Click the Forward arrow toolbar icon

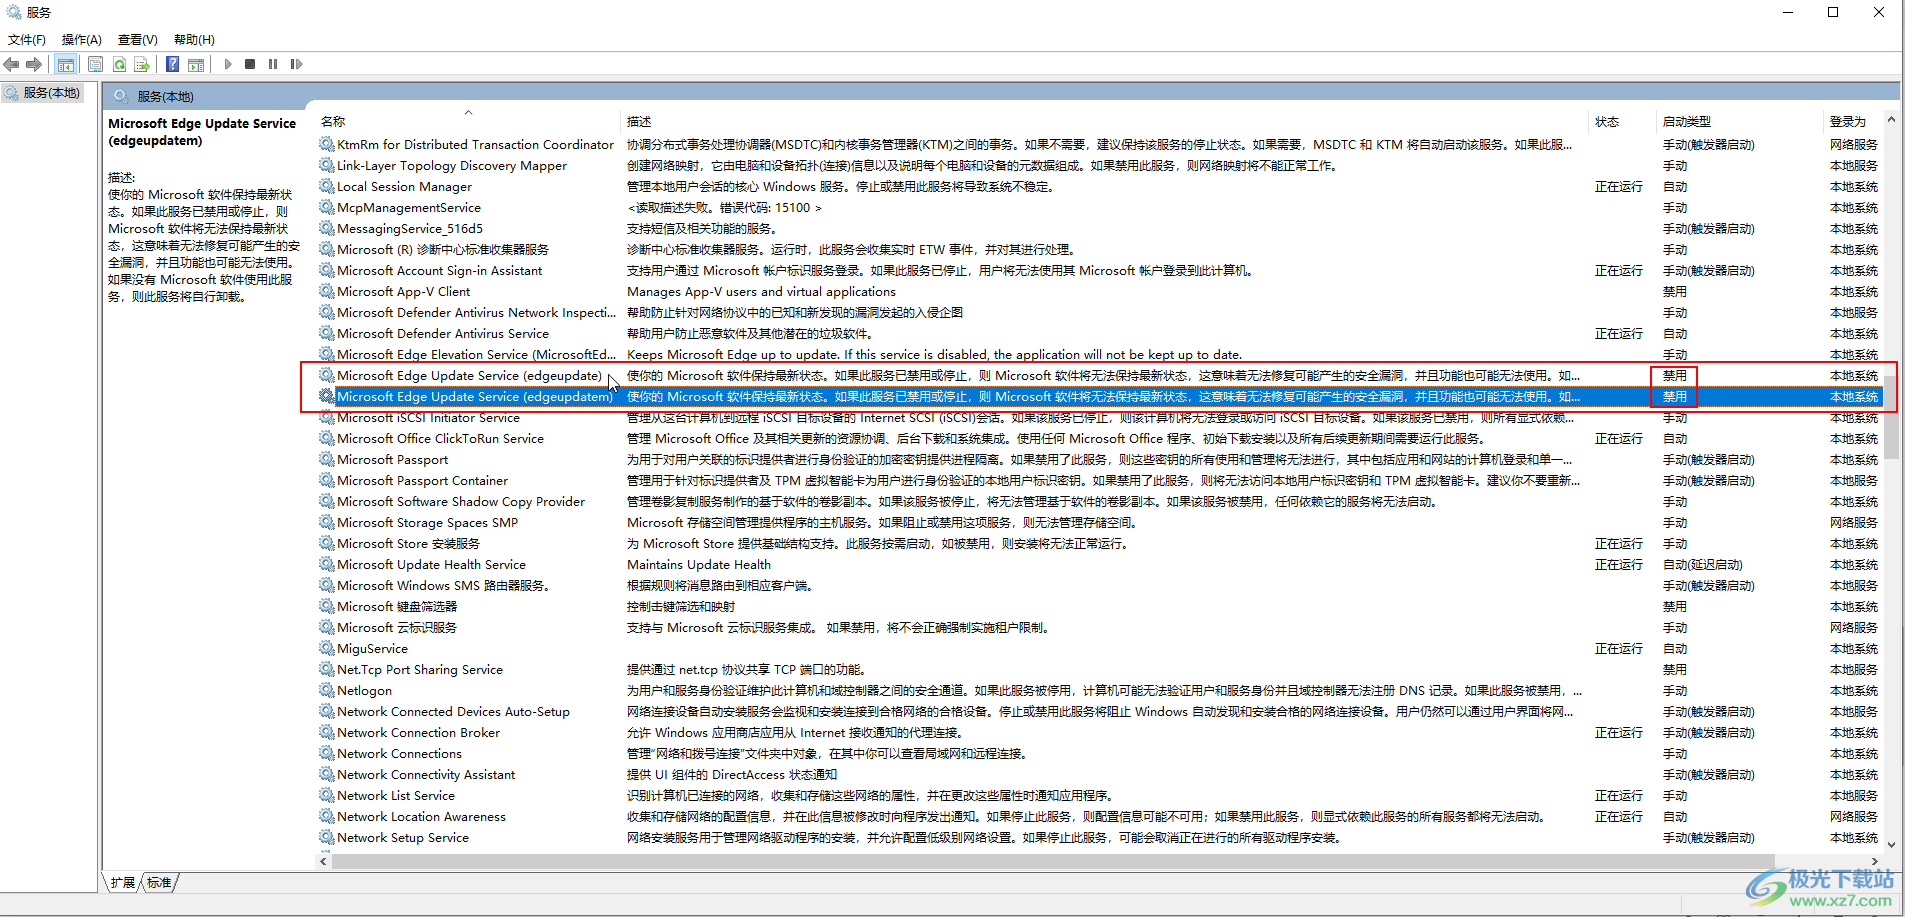pyautogui.click(x=34, y=64)
